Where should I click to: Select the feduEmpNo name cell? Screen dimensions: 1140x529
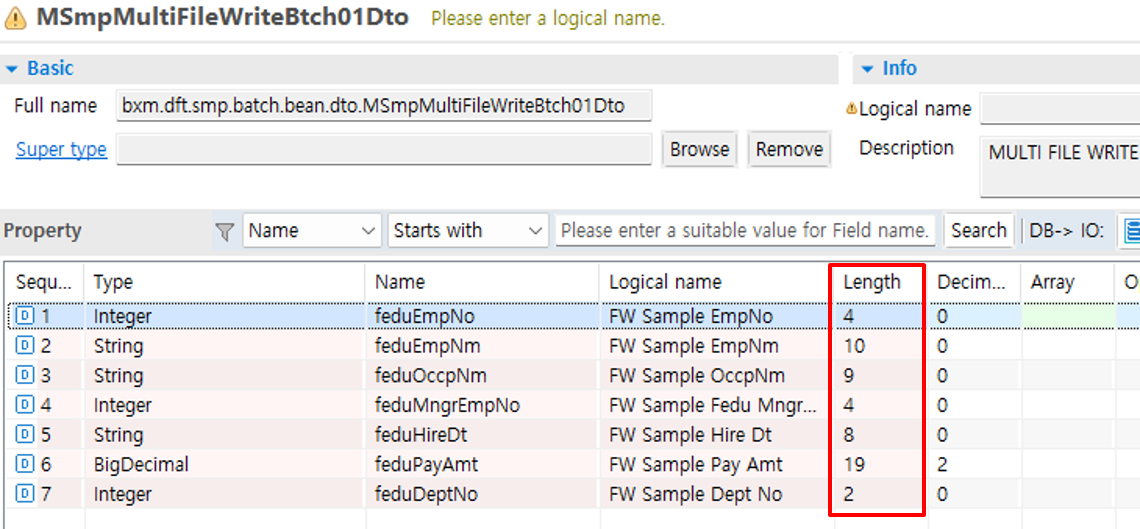tap(483, 317)
